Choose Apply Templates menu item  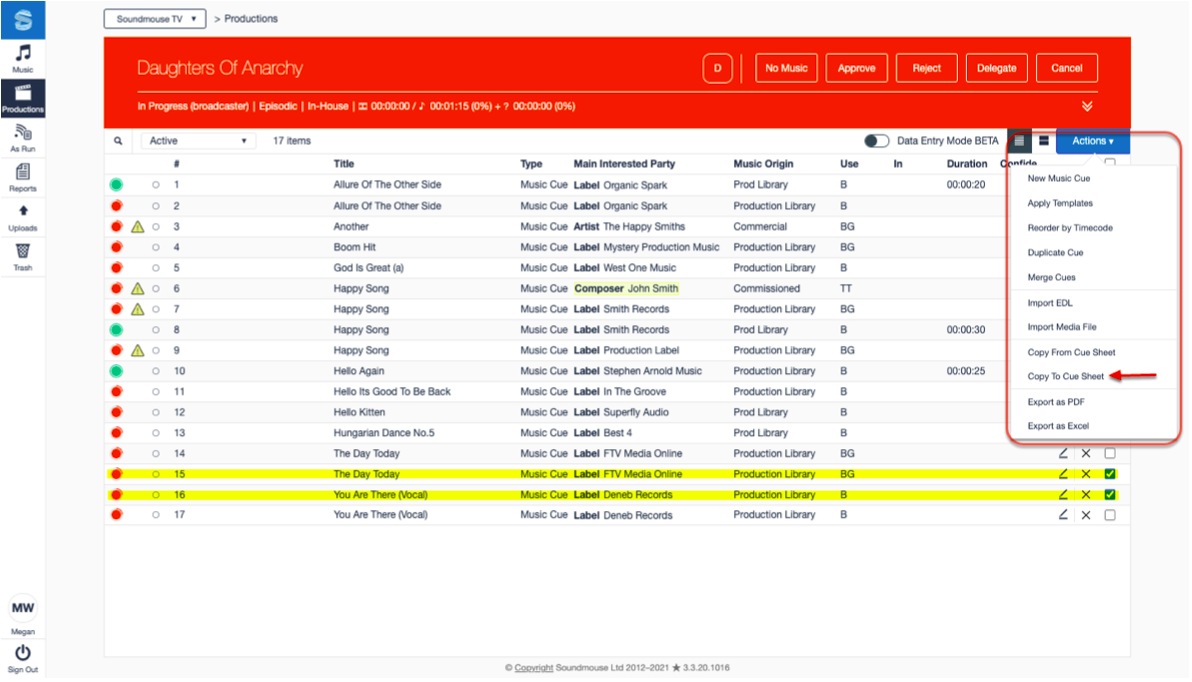tap(1060, 203)
